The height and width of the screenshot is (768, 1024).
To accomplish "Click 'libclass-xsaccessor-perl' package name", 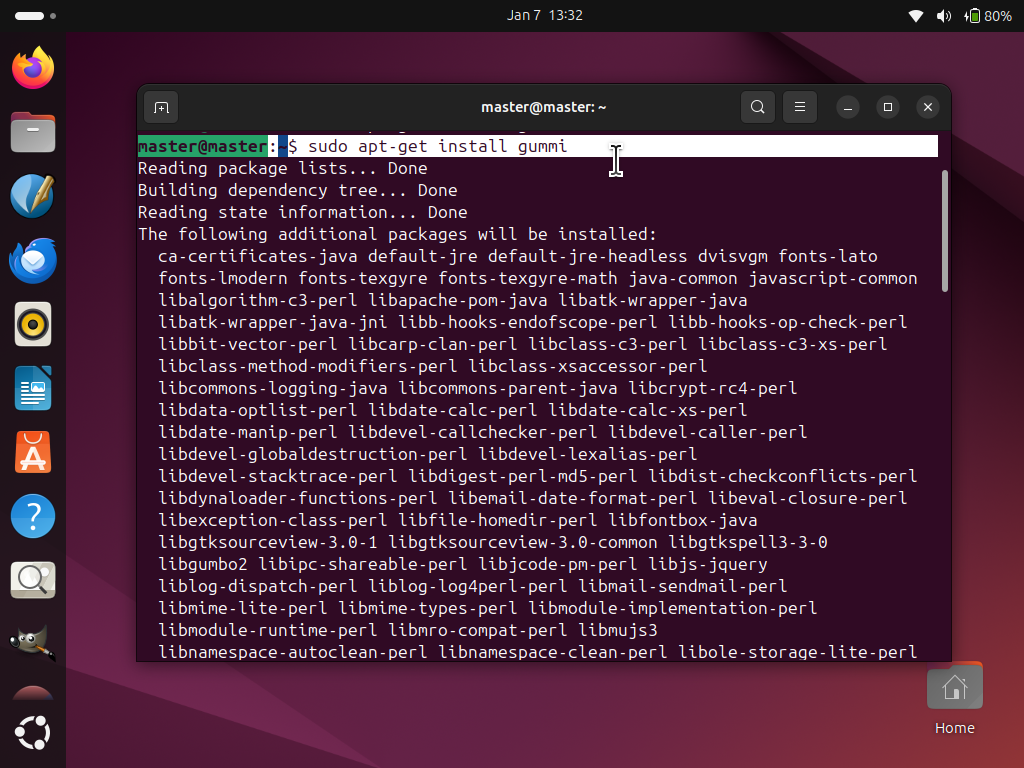I will point(588,366).
